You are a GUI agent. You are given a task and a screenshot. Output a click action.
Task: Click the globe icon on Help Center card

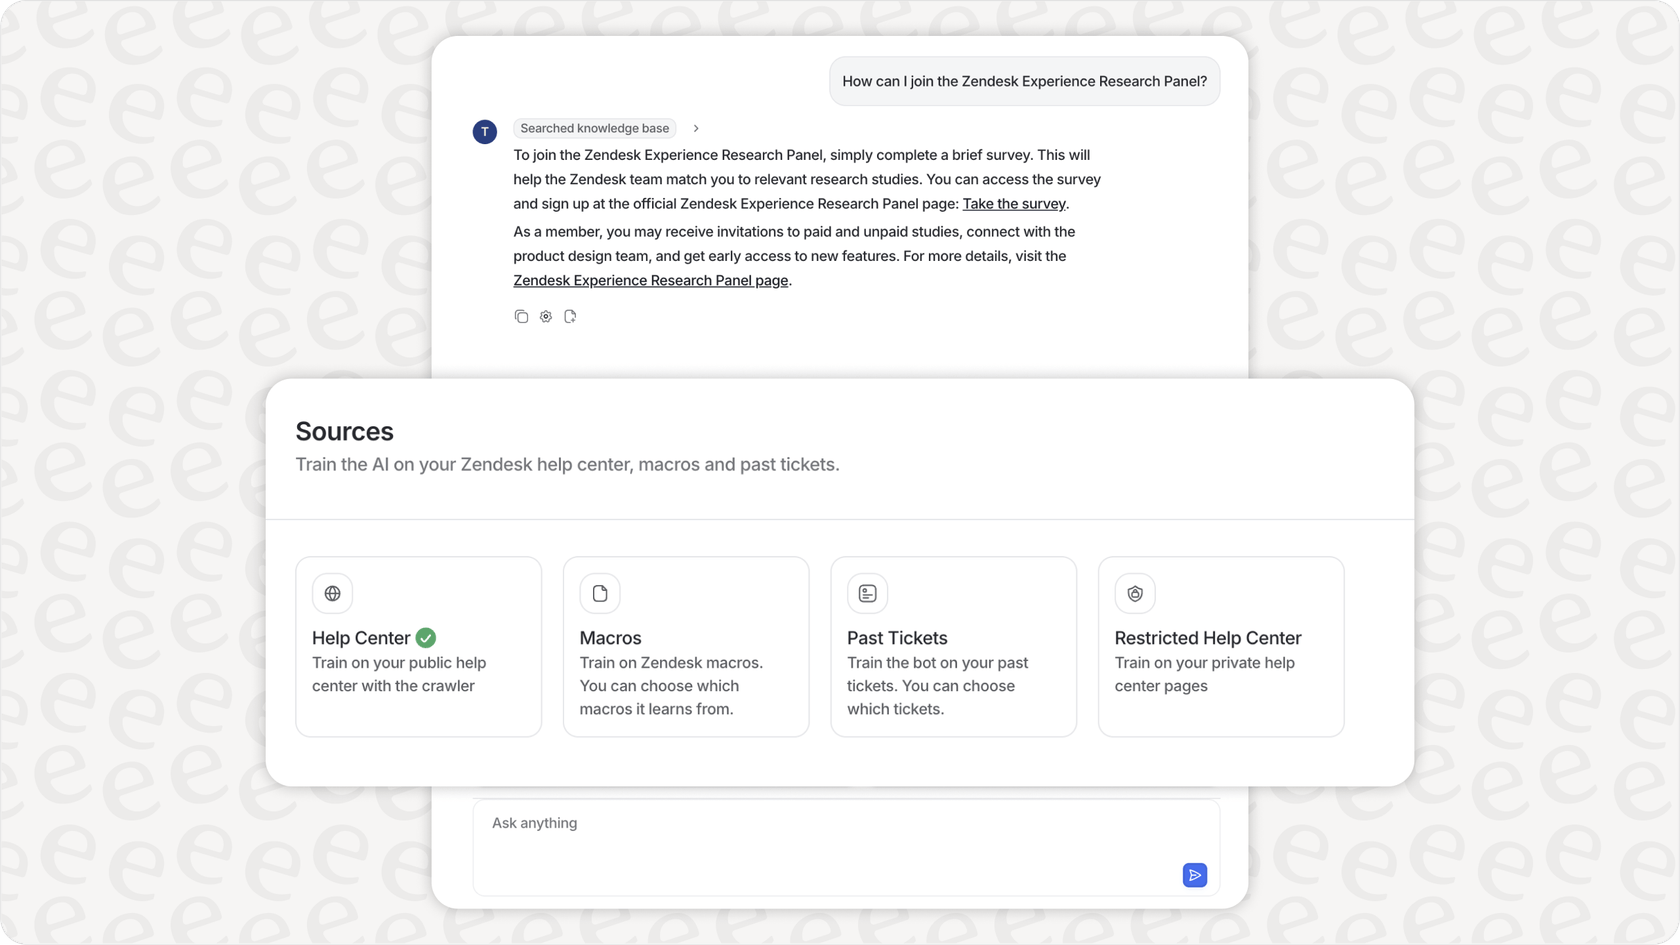pyautogui.click(x=332, y=594)
